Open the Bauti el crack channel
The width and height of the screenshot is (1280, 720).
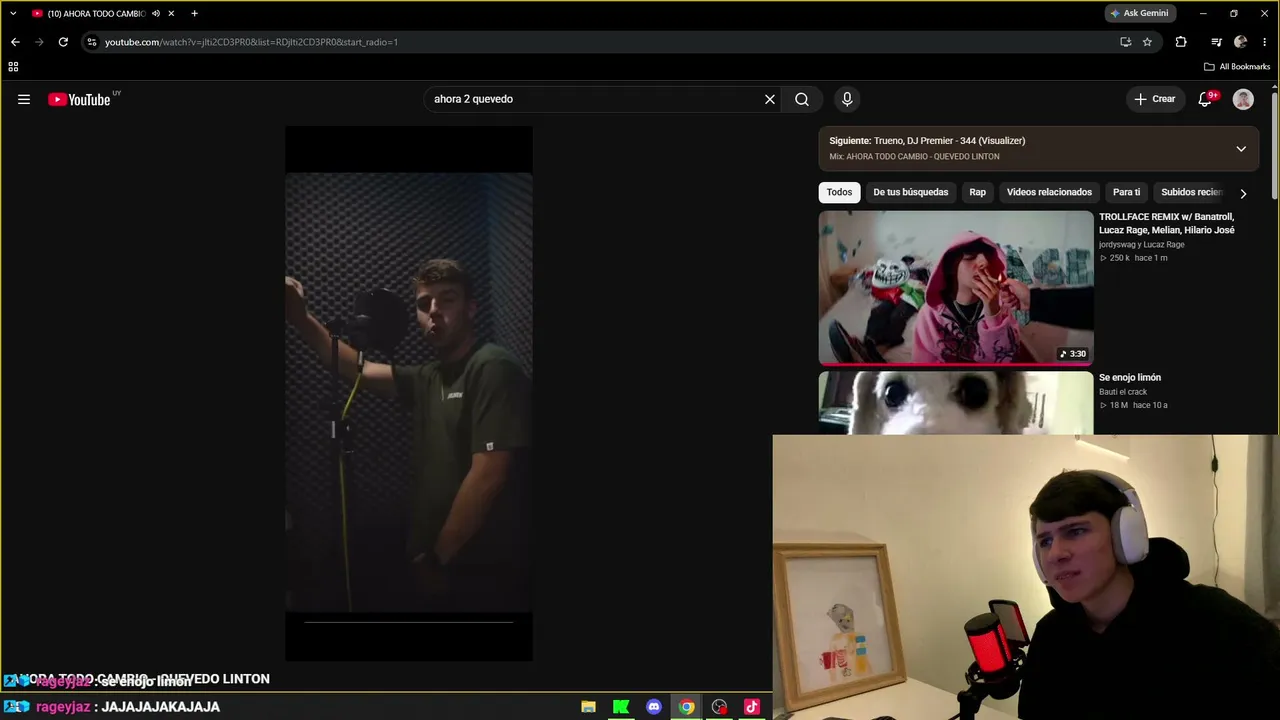(x=1123, y=392)
